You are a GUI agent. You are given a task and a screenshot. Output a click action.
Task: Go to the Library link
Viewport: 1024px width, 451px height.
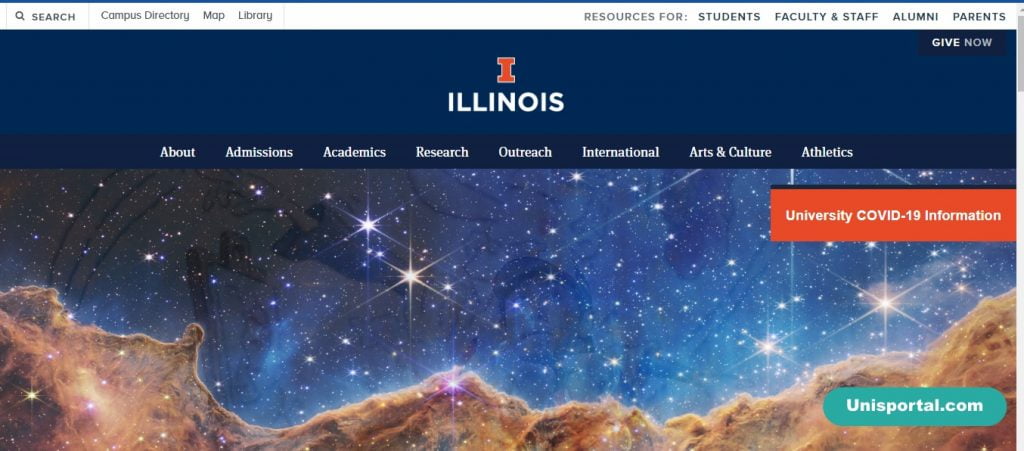[255, 16]
